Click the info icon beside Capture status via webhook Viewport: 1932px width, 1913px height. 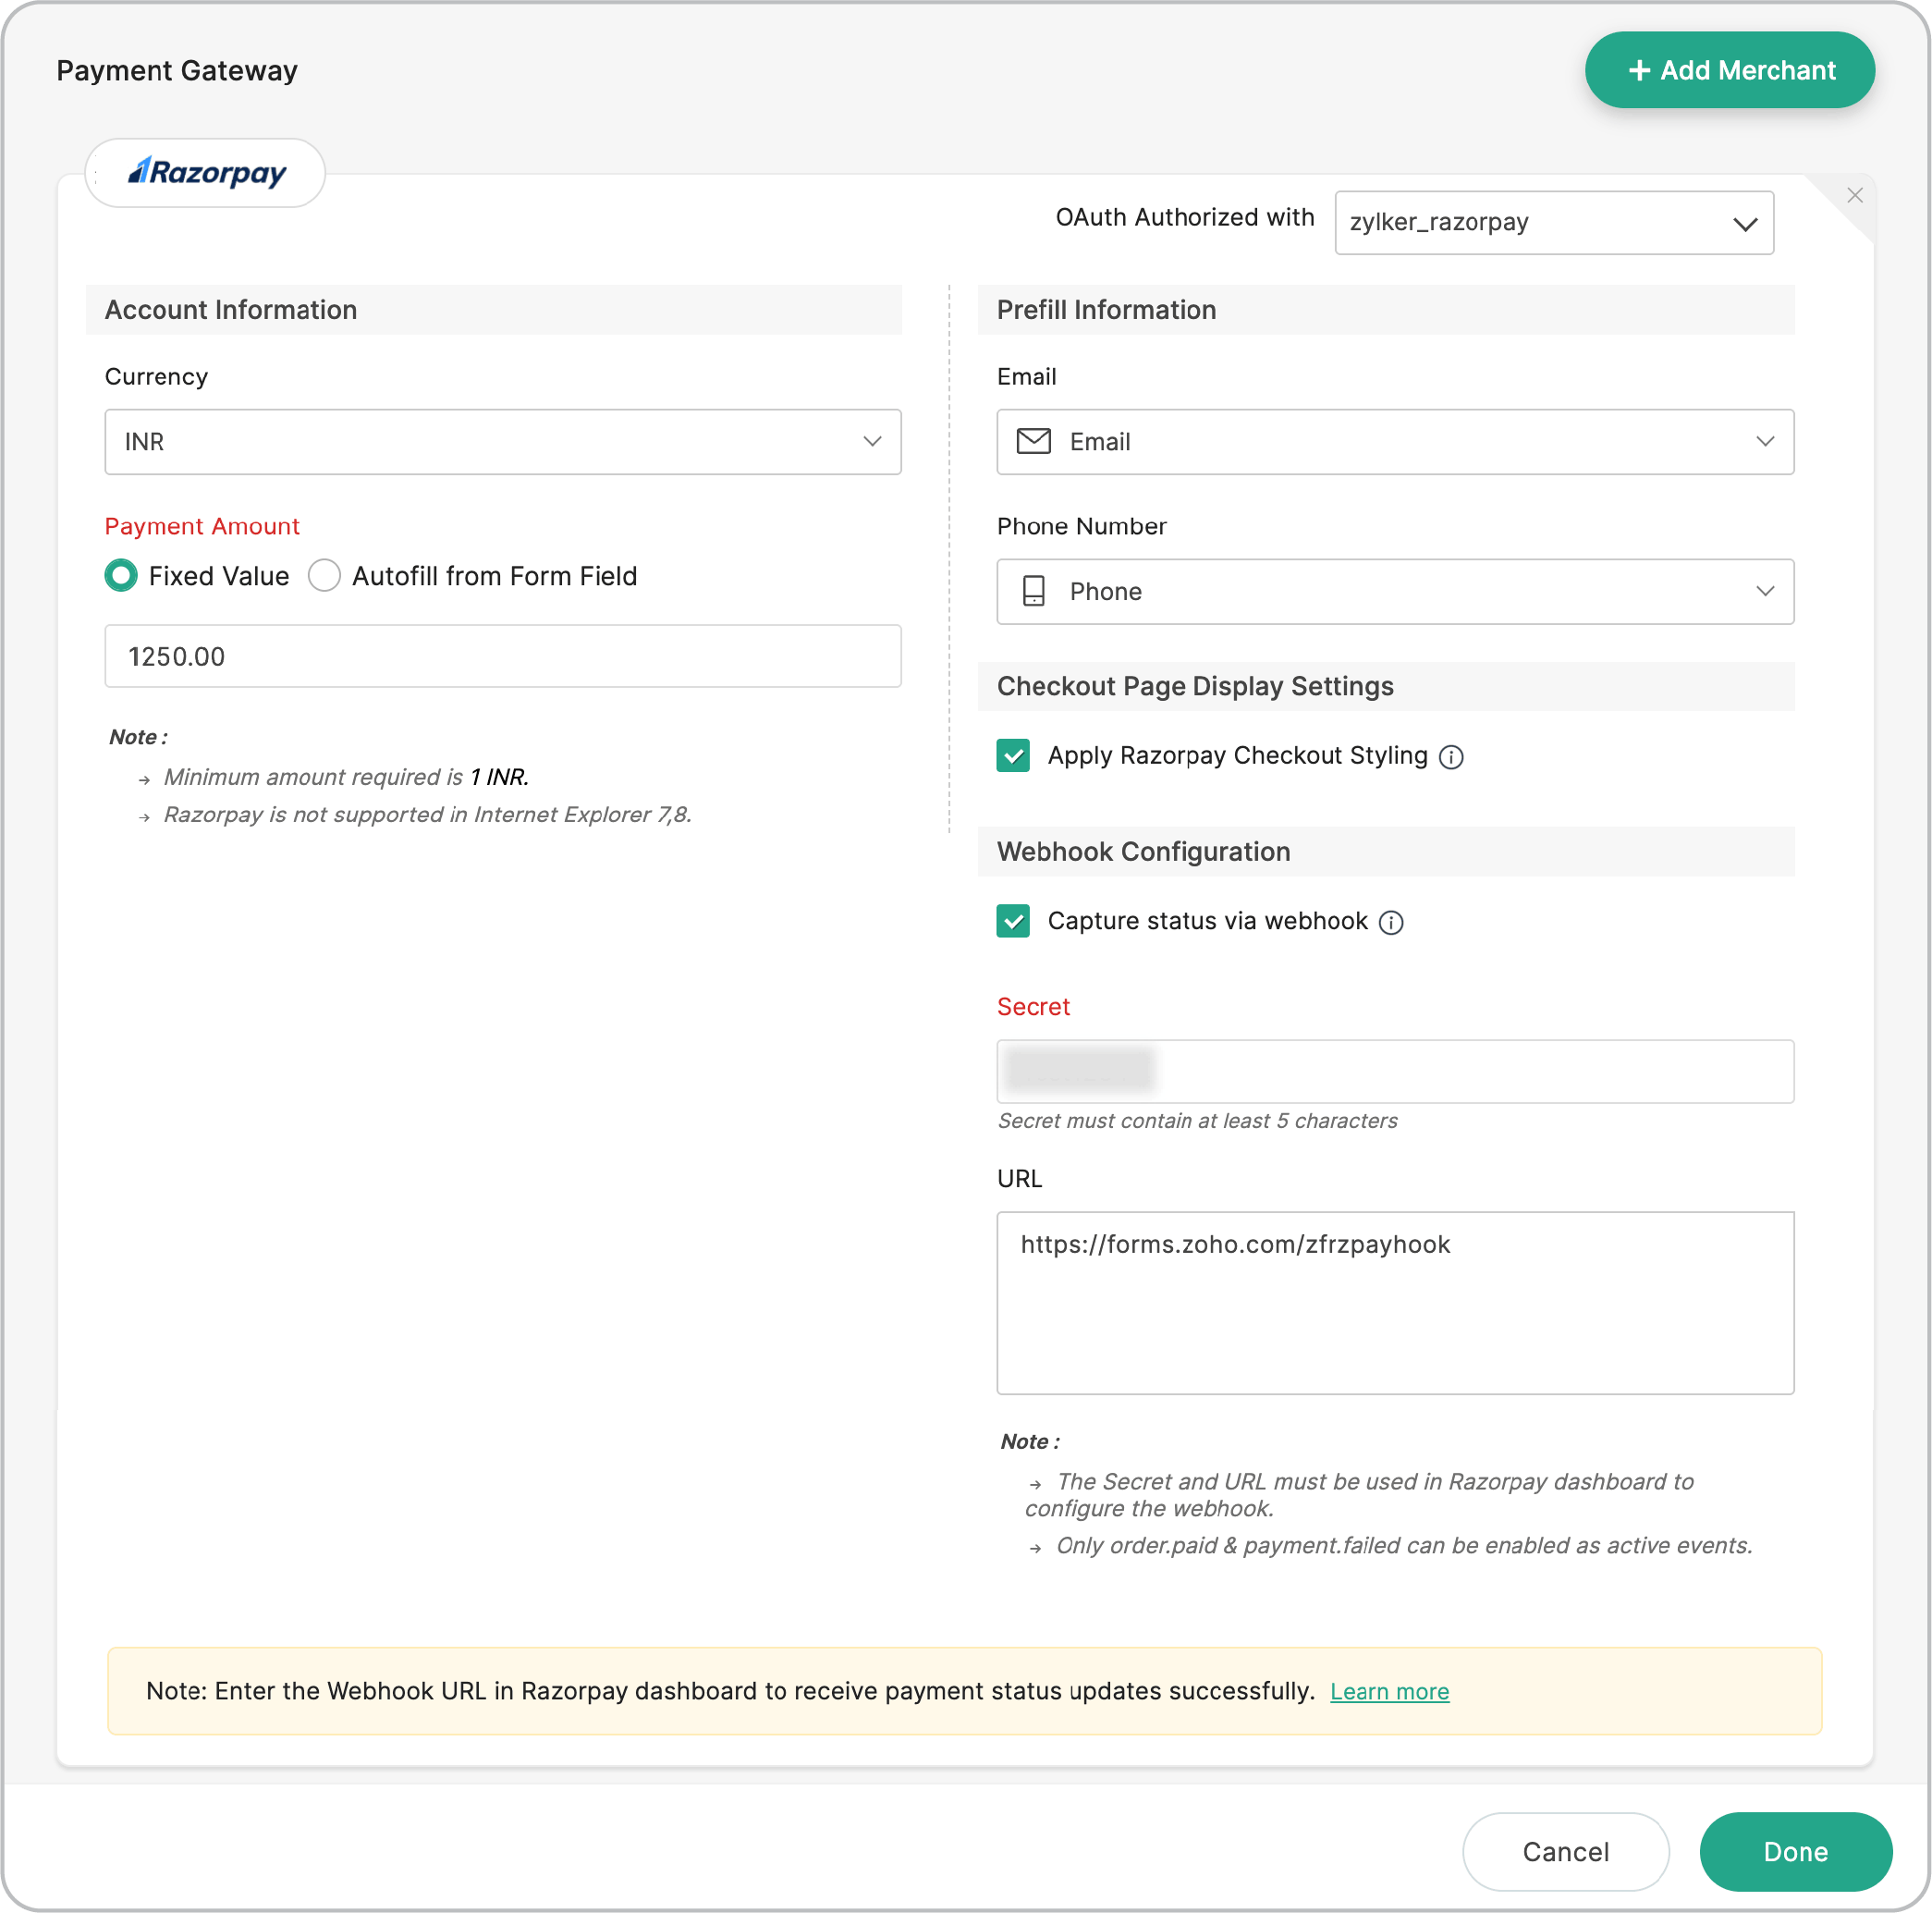(1392, 921)
